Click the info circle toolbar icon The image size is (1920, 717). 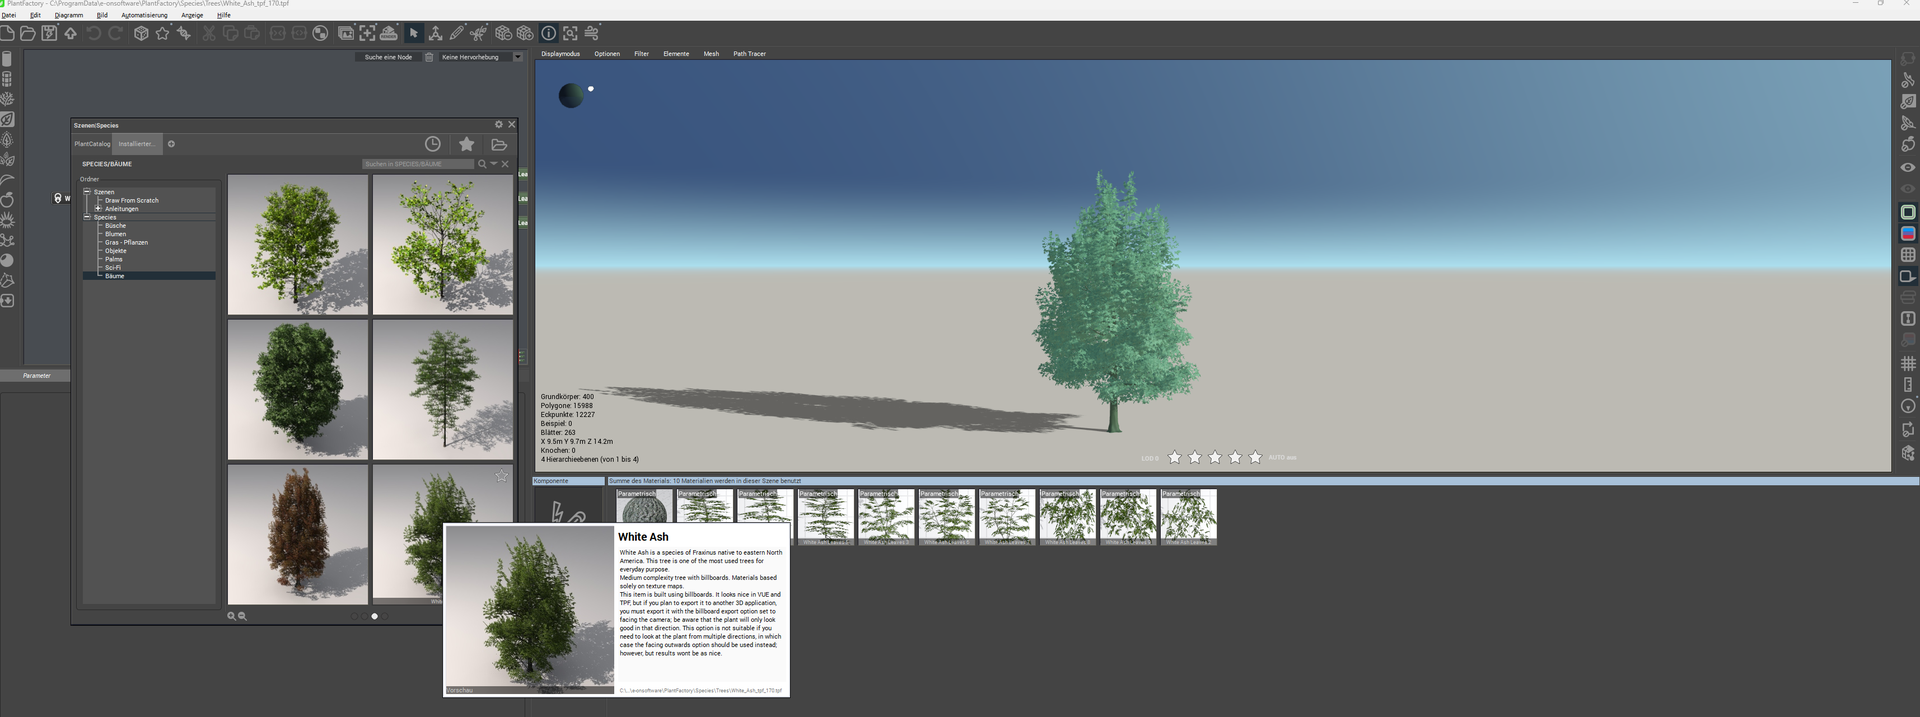[x=549, y=34]
